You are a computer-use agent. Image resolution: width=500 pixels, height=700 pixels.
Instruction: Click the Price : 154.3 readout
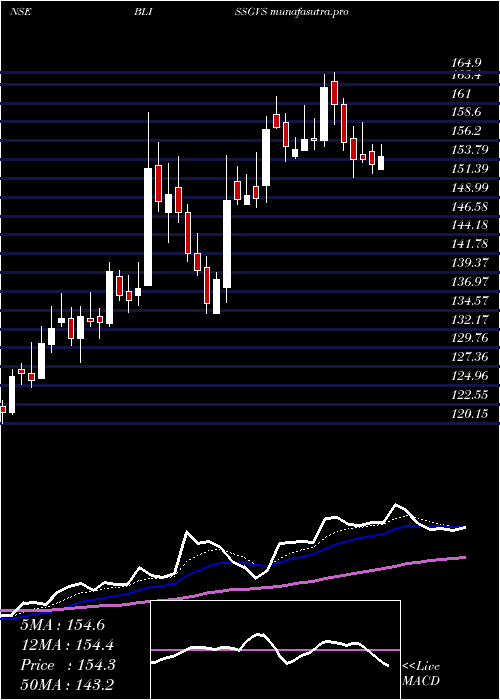click(x=68, y=665)
